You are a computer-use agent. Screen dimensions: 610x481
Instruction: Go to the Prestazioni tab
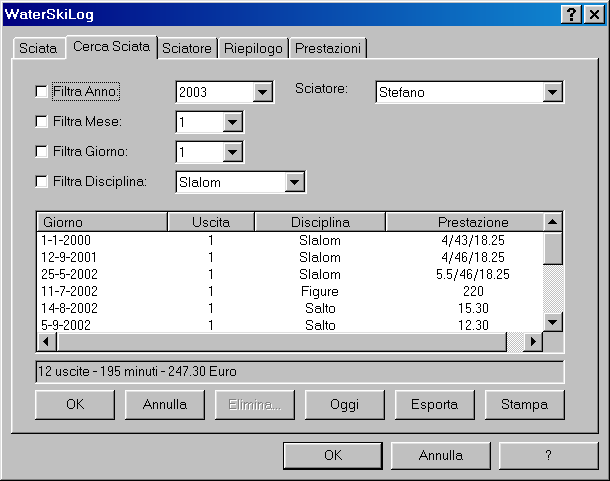coord(329,48)
